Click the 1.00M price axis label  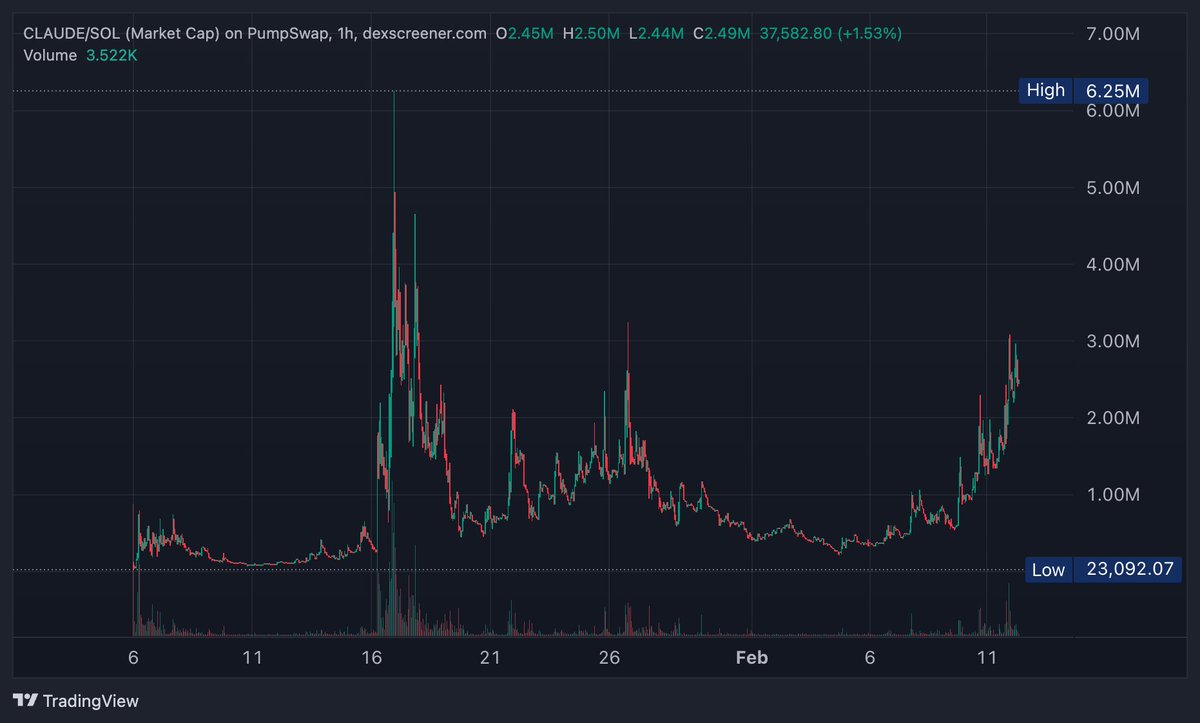pos(1112,495)
